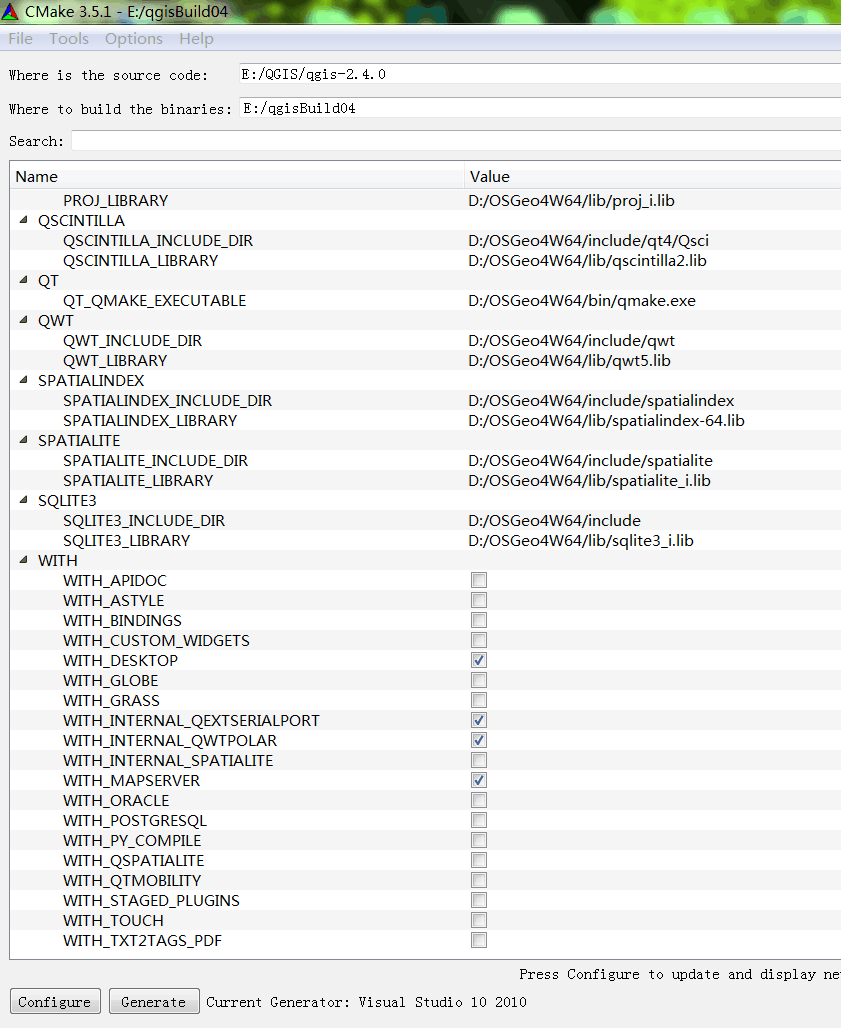Screen dimensions: 841x1028
Task: Enable WITH_STAGED_PLUGINS checkbox
Action: pos(479,900)
